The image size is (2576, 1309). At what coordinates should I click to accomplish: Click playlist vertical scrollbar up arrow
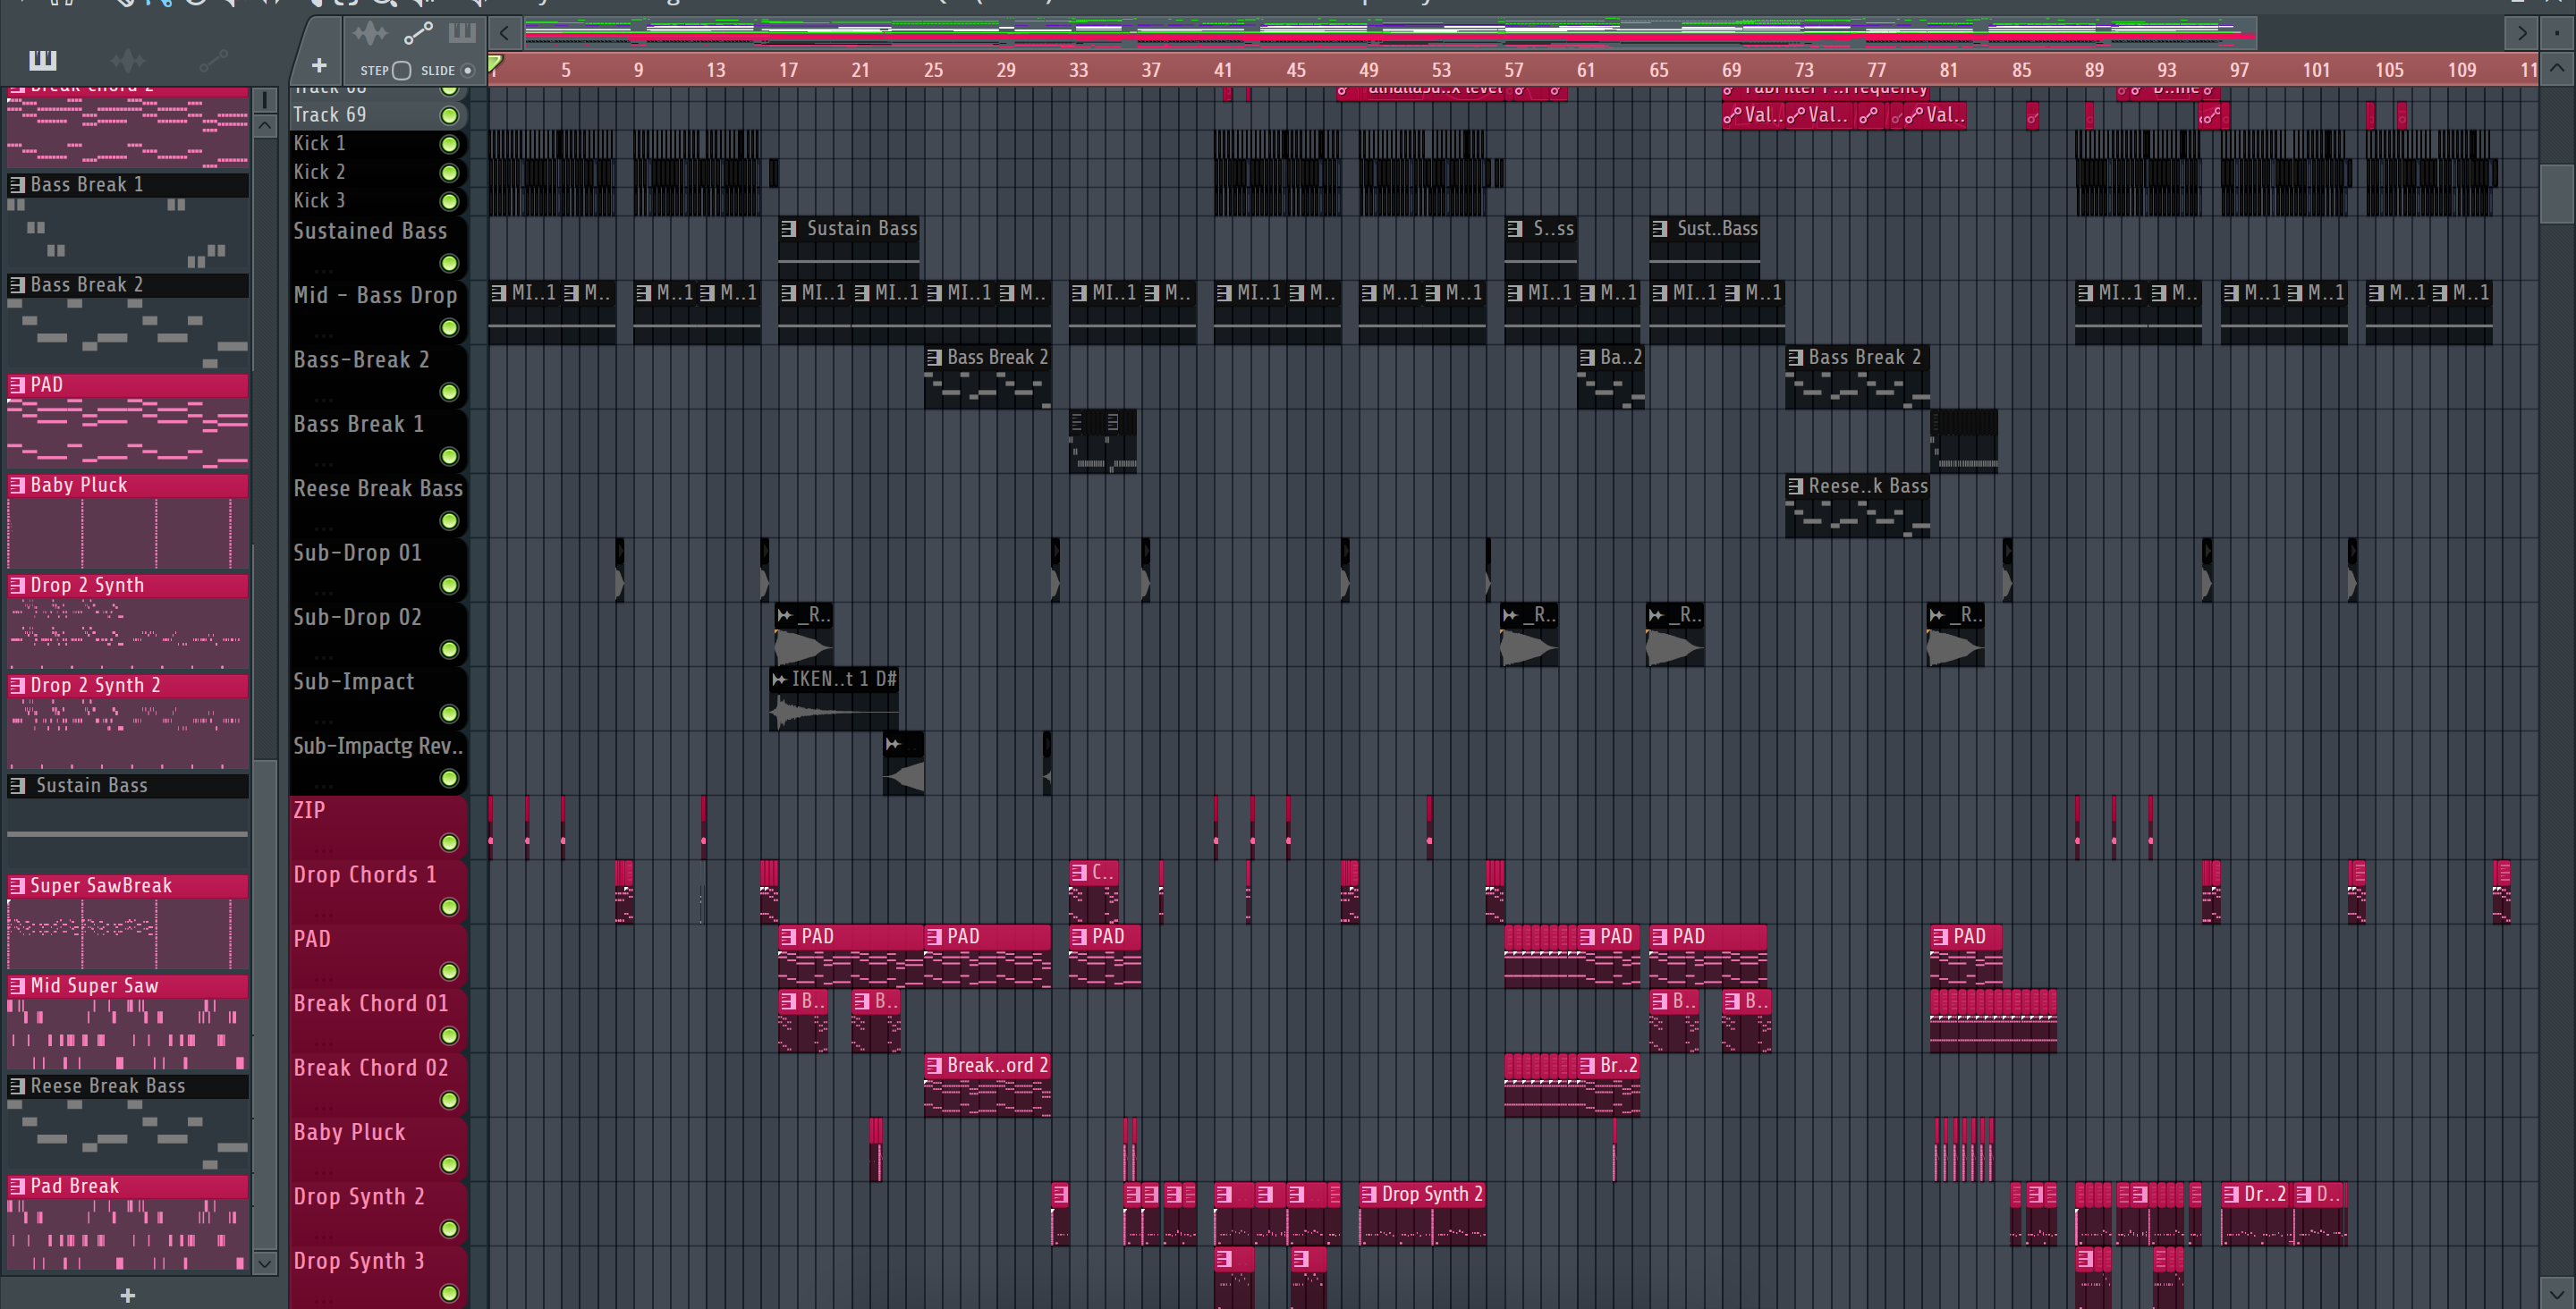(2557, 68)
